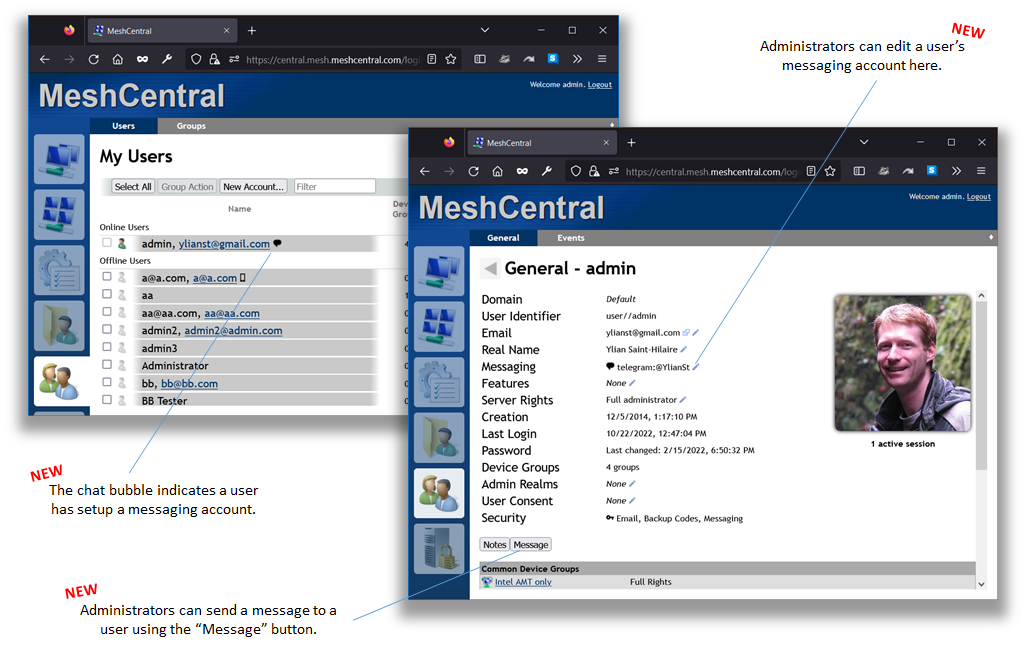This screenshot has height=648, width=1026.
Task: Click the pencil icon beside Server Rights
Action: tap(684, 399)
